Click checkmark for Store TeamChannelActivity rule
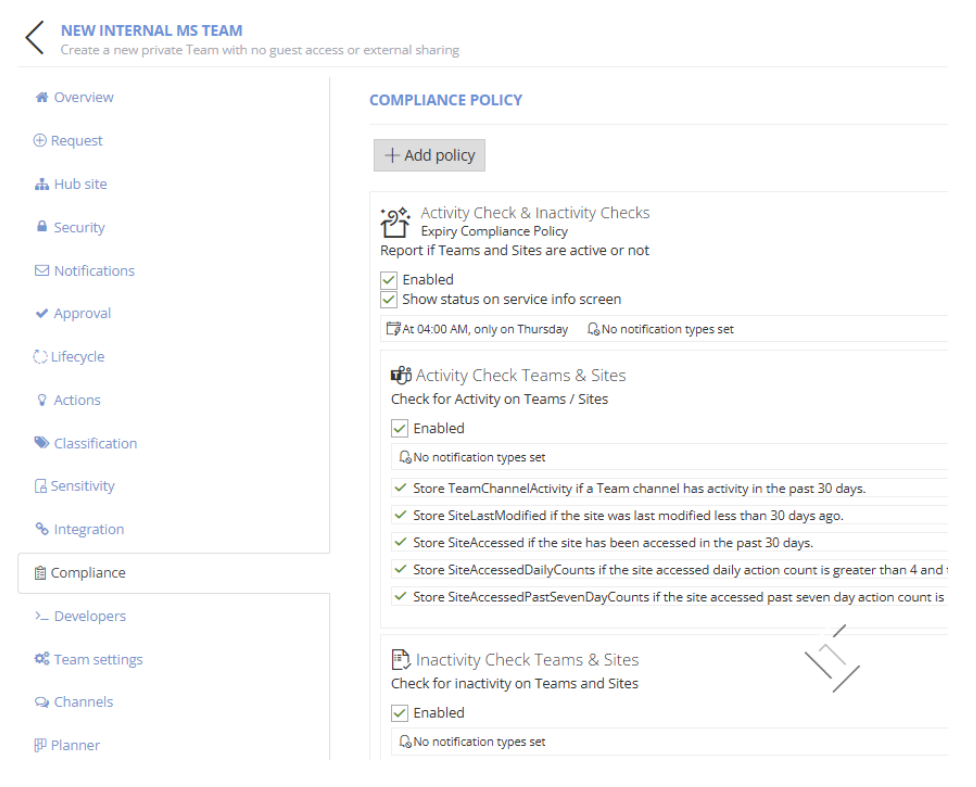This screenshot has height=787, width=976. pyautogui.click(x=400, y=488)
